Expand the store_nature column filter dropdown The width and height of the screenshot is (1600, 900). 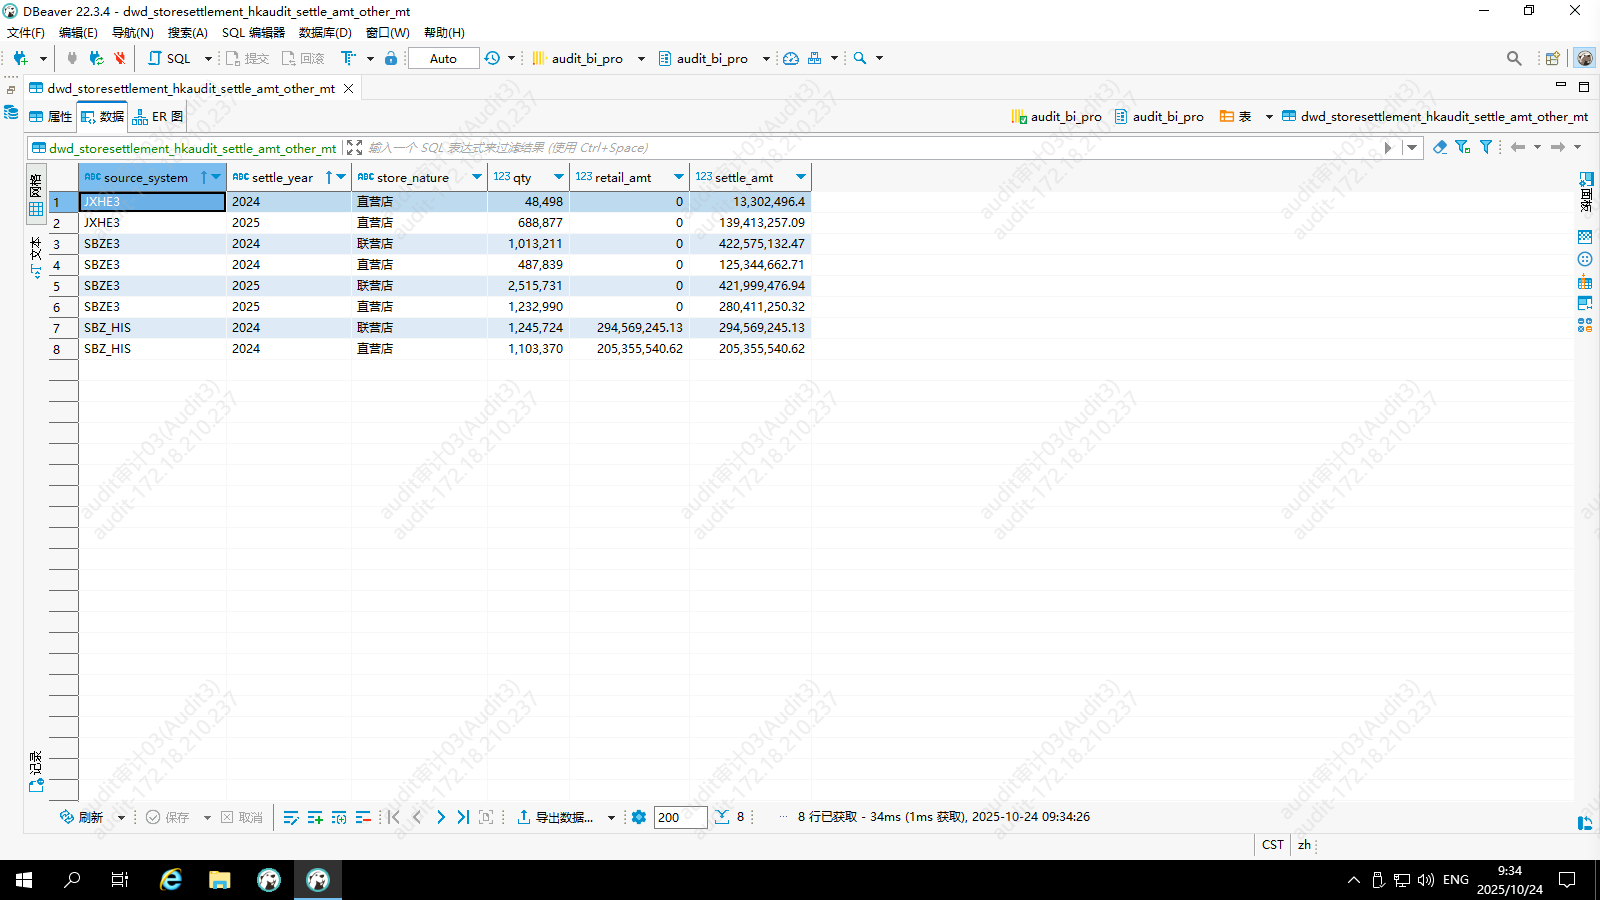coord(477,177)
